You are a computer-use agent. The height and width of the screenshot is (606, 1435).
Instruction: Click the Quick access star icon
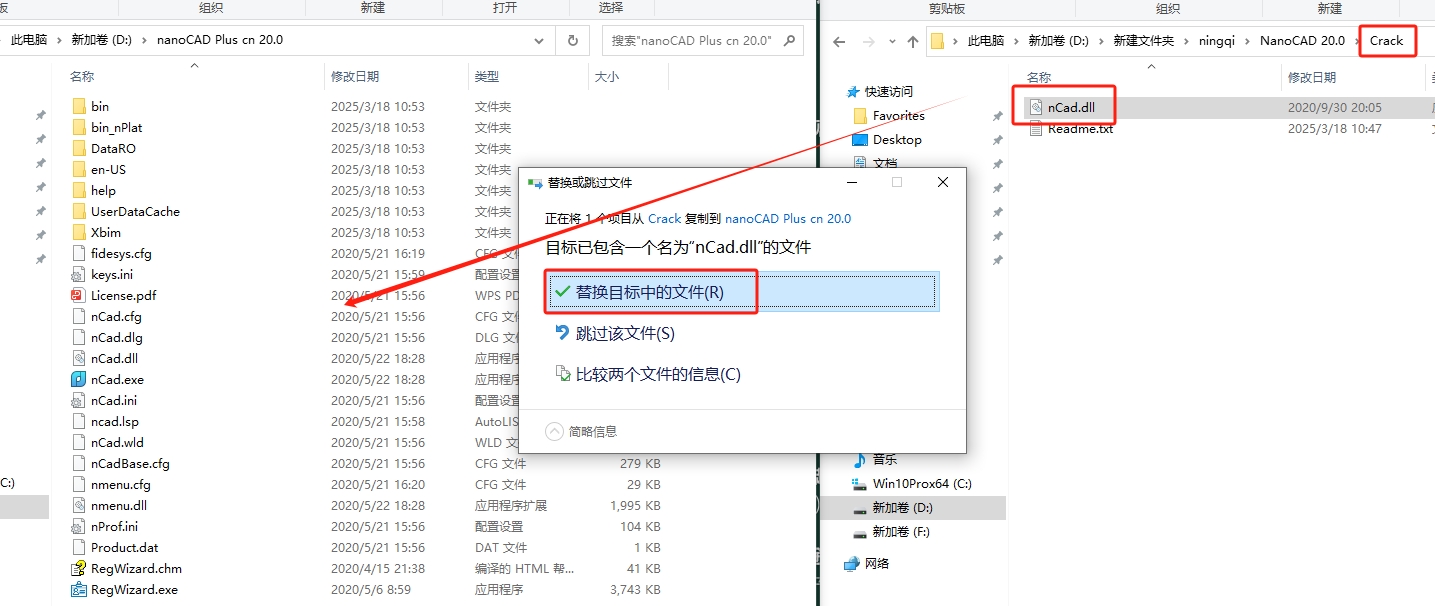click(x=855, y=91)
